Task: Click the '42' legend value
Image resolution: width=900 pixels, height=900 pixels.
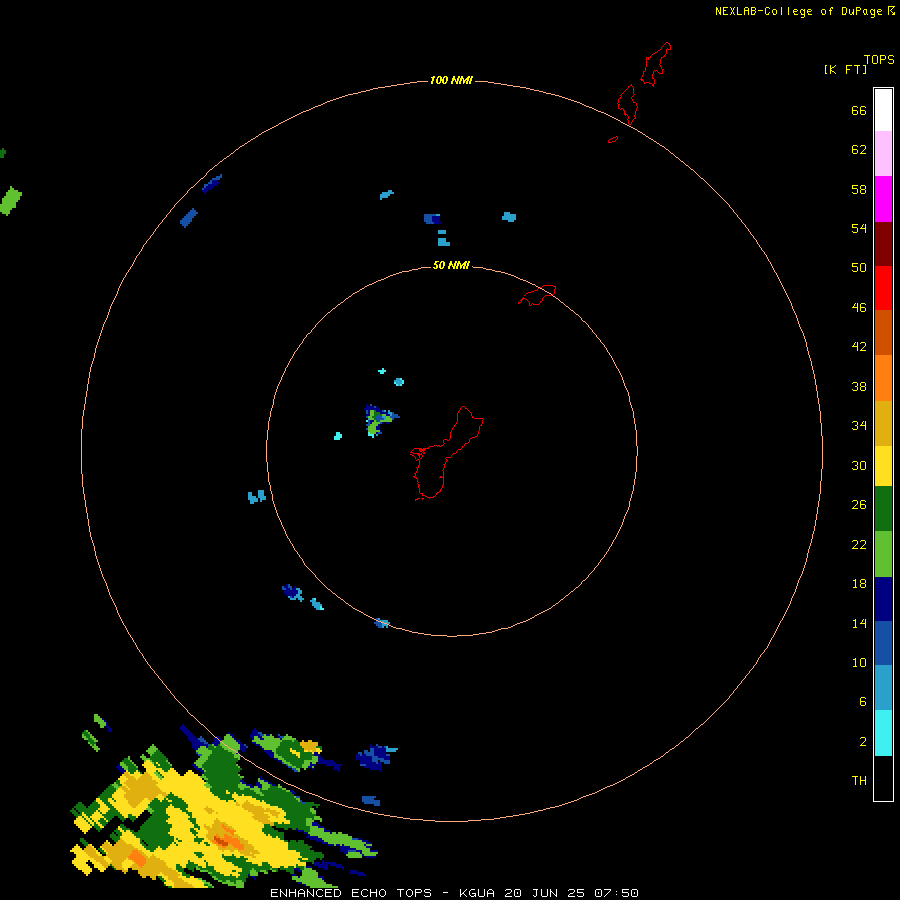Action: point(859,347)
